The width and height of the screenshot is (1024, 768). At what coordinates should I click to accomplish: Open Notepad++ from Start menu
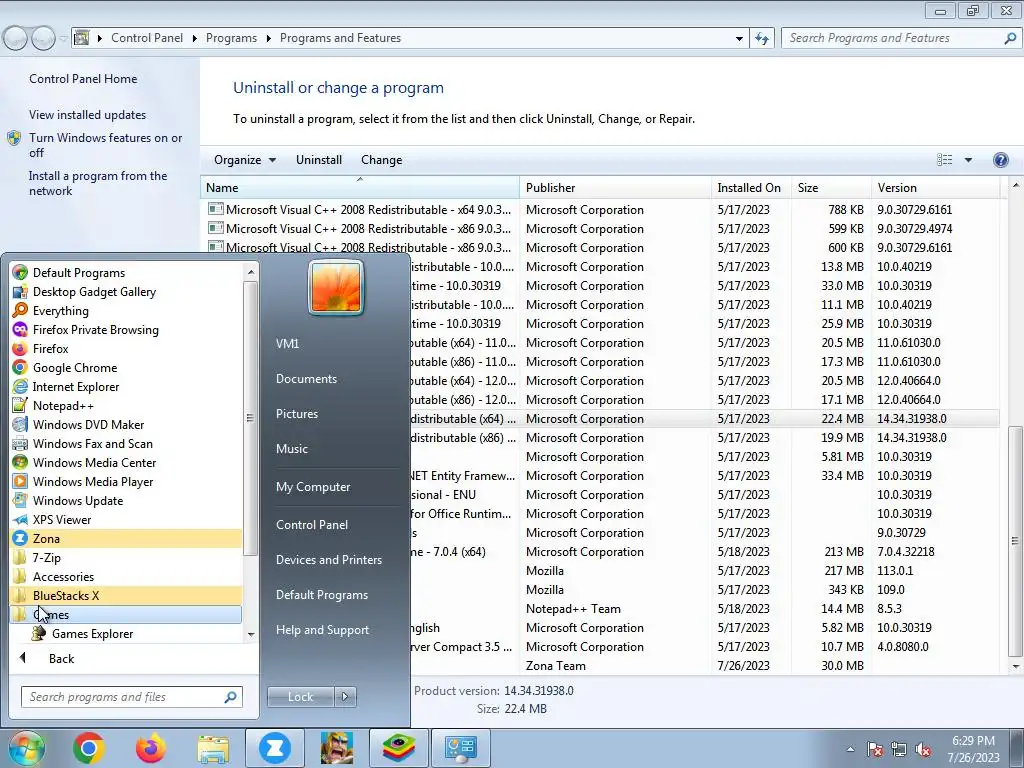pyautogui.click(x=63, y=406)
